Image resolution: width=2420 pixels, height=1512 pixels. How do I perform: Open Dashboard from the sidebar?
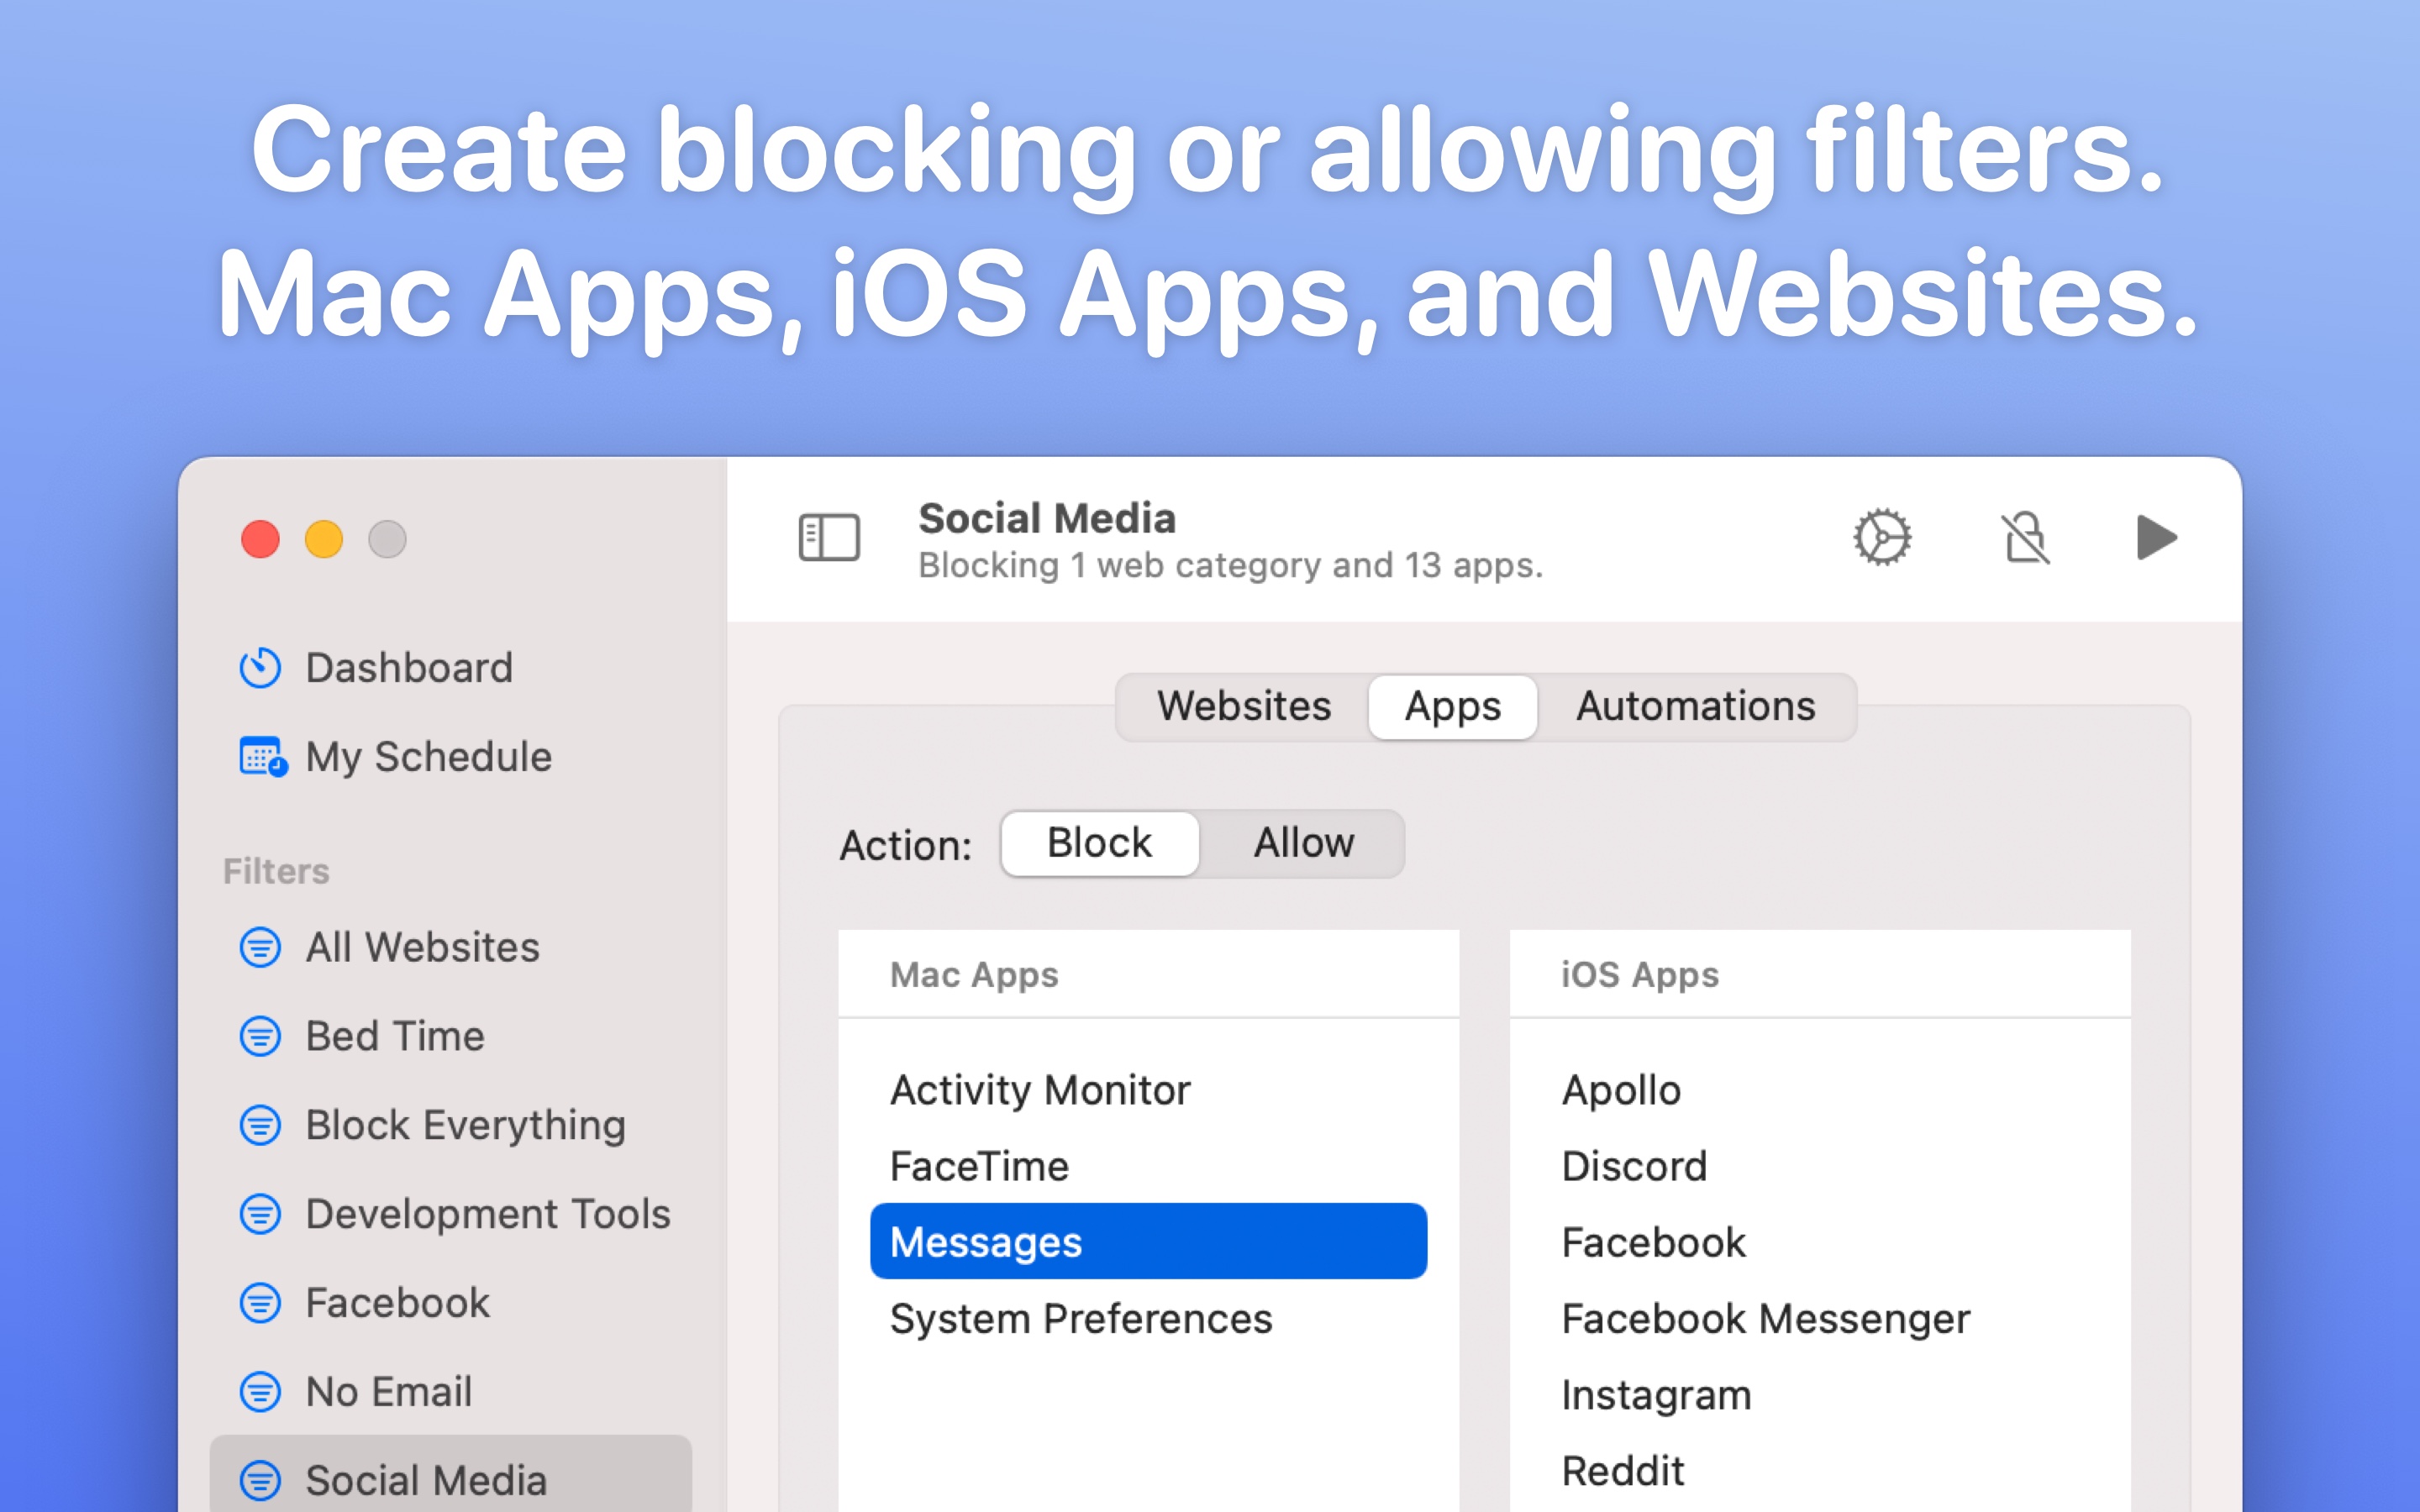(x=408, y=667)
